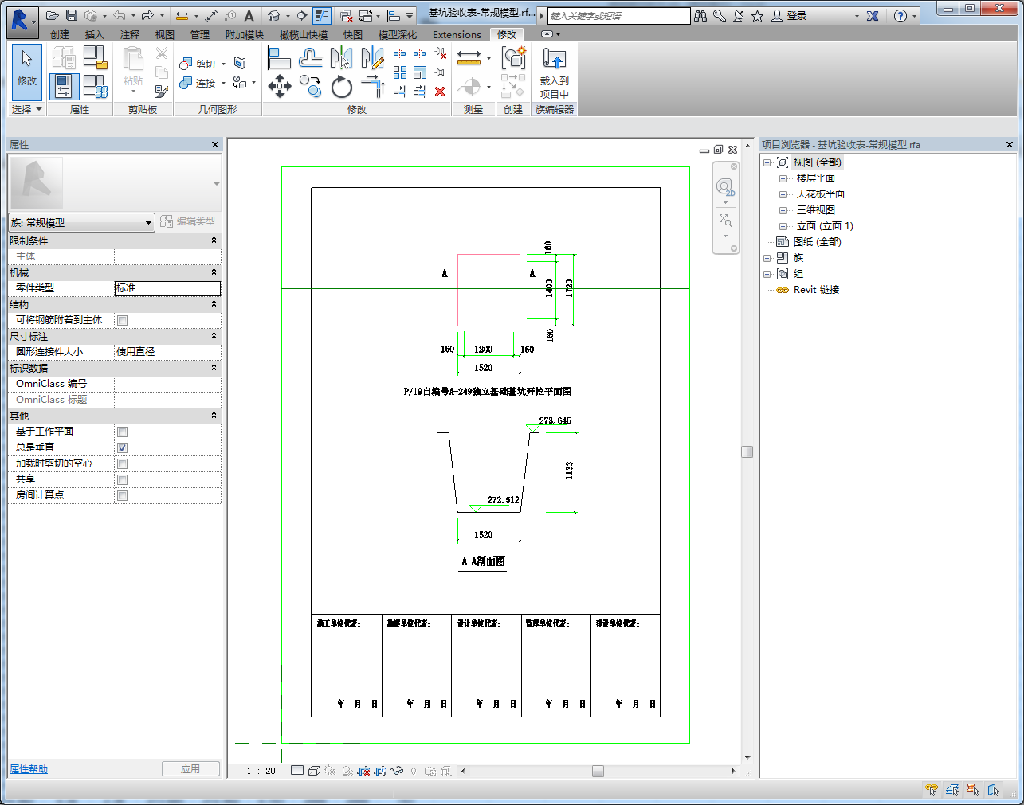This screenshot has height=805, width=1024.
Task: Click the '属性帮助' link
Action: pos(29,769)
